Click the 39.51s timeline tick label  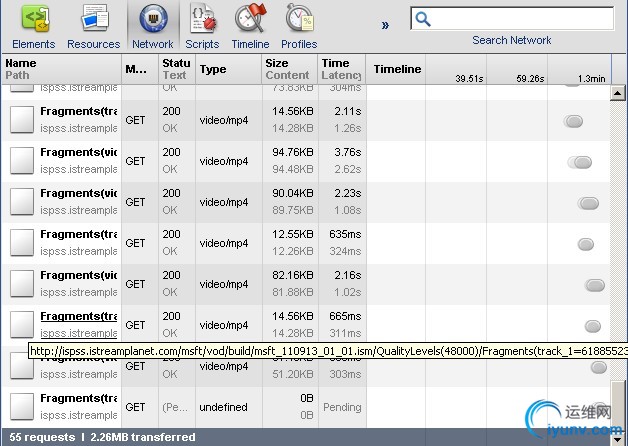(x=469, y=78)
